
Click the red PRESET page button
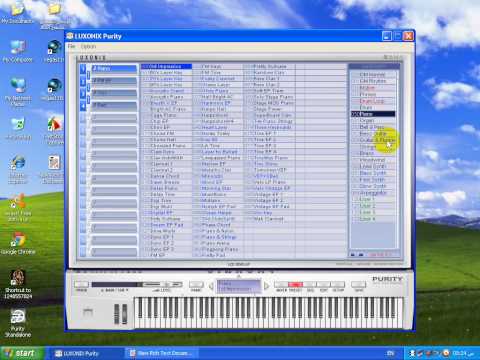tap(295, 284)
